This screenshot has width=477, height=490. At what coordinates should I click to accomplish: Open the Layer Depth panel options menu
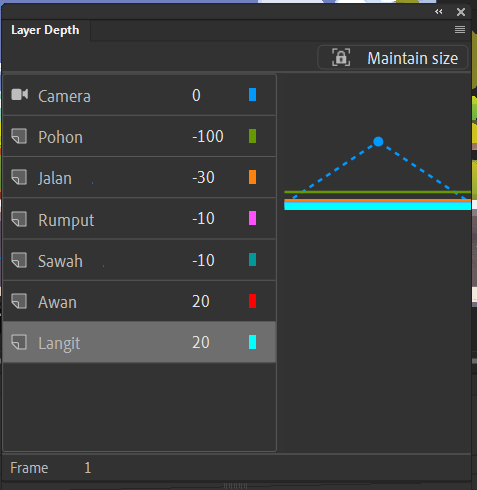coord(460,30)
